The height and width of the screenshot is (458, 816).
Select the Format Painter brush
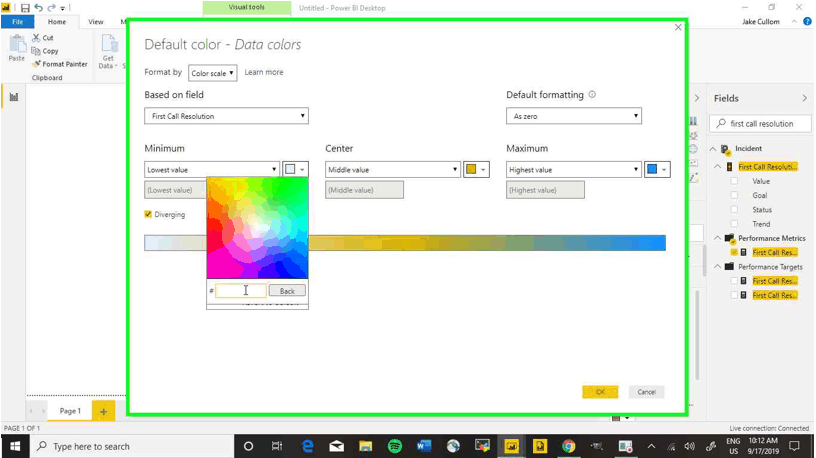click(x=36, y=64)
